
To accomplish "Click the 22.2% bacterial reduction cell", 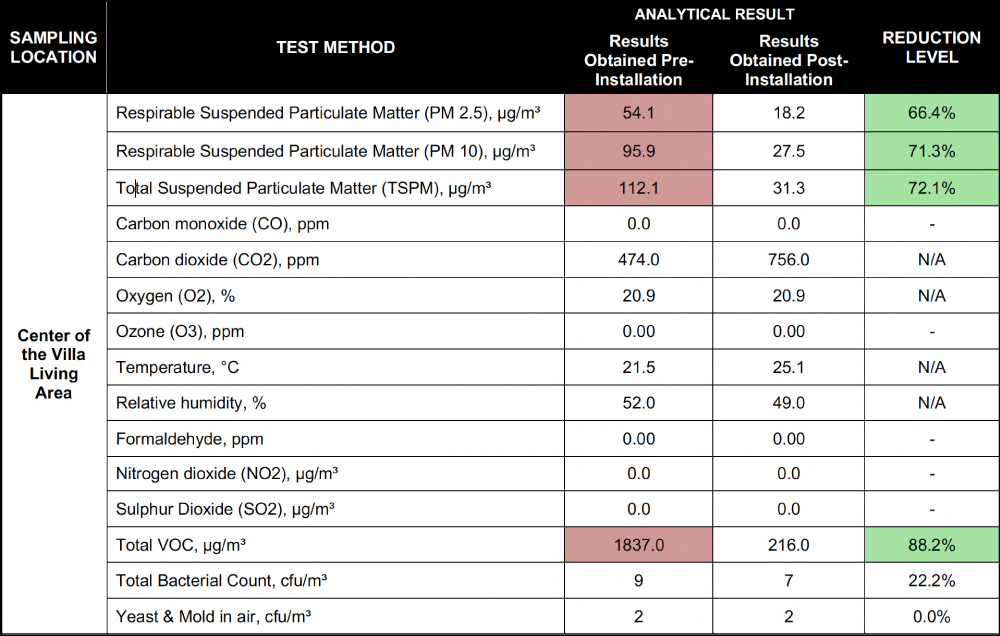I will click(x=931, y=581).
